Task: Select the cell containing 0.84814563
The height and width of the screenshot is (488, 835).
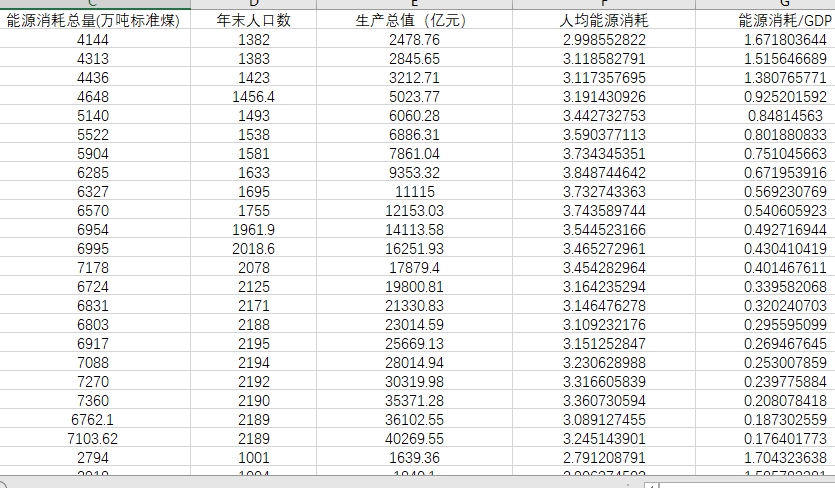Action: click(765, 116)
